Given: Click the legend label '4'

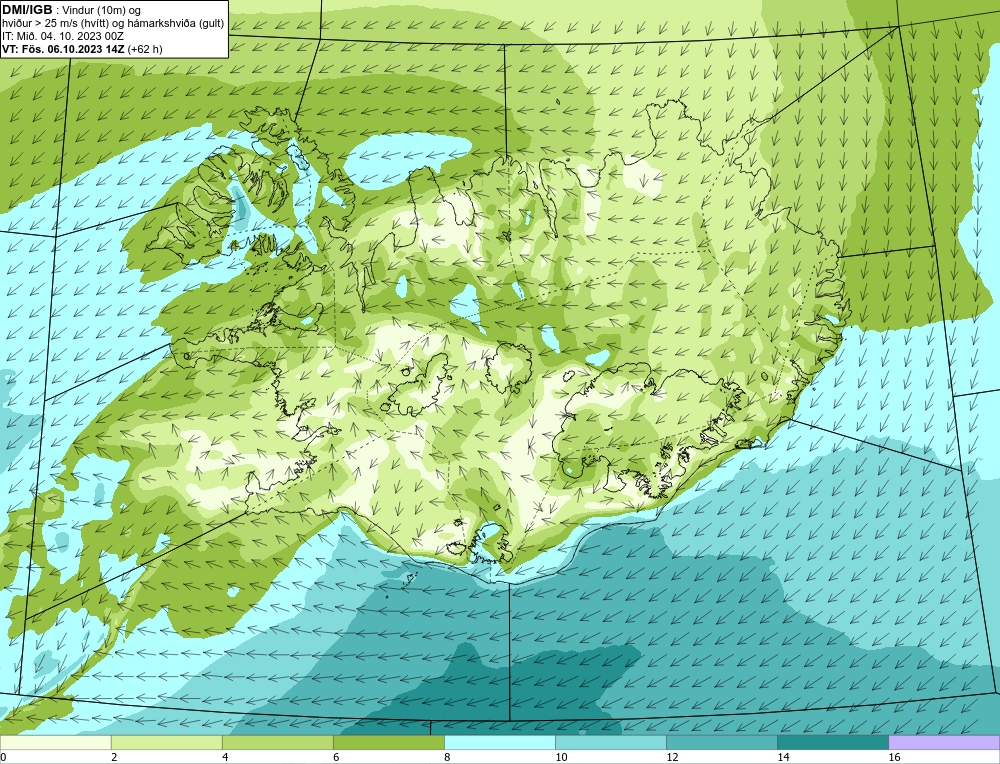Looking at the screenshot, I should [x=225, y=757].
